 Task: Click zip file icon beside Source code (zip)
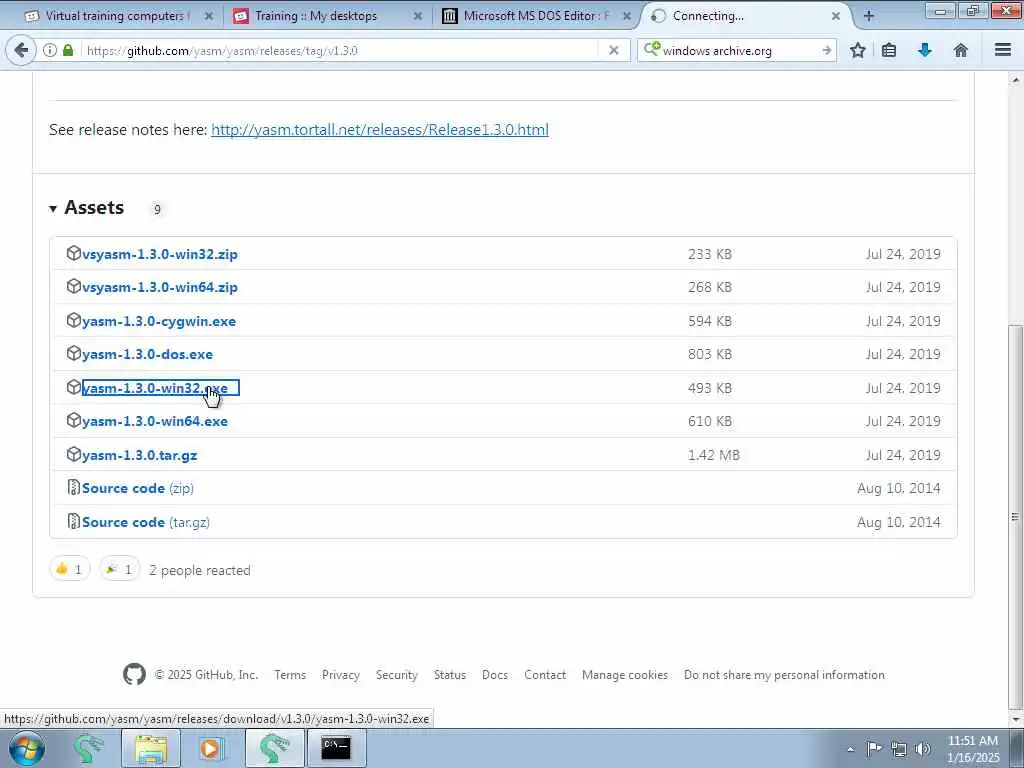click(x=74, y=487)
